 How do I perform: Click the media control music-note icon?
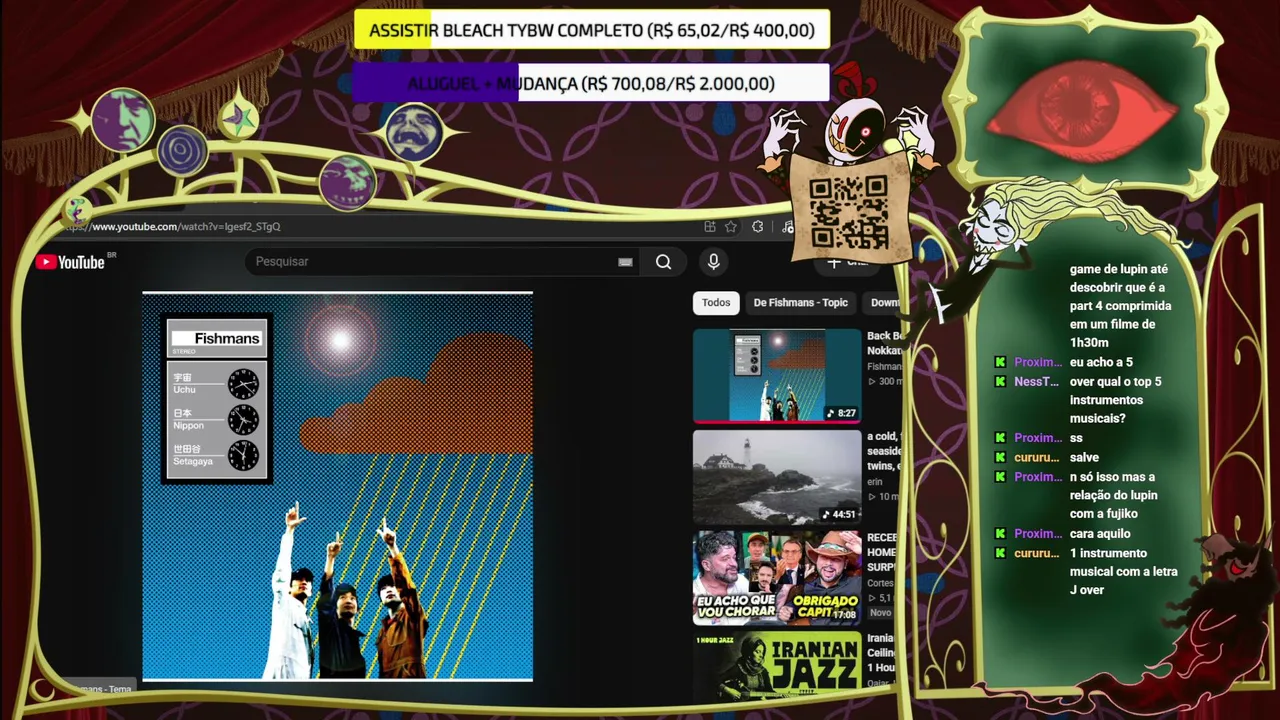click(787, 227)
